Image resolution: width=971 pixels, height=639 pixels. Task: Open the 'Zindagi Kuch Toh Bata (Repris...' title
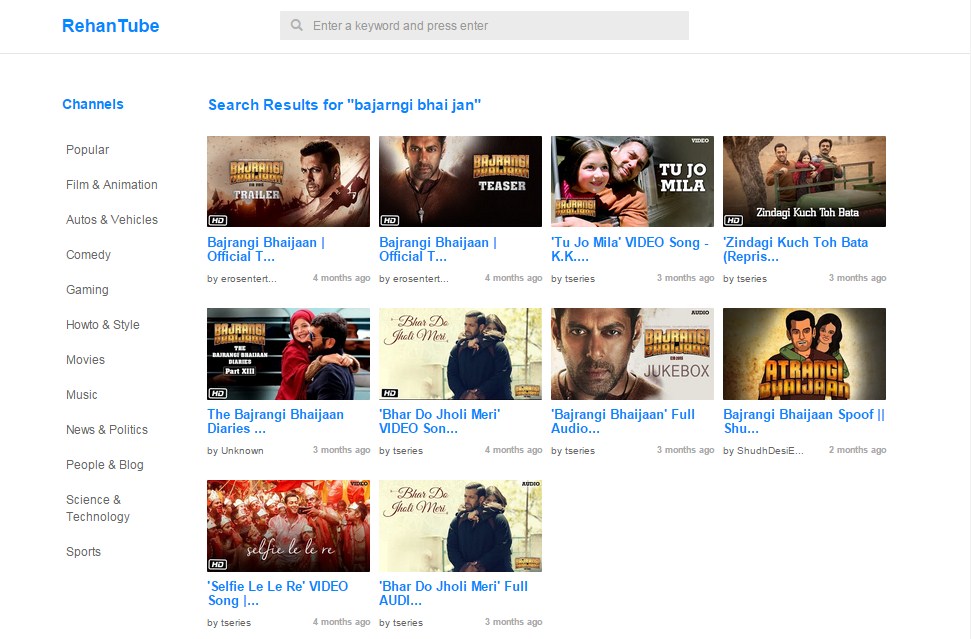click(x=795, y=250)
